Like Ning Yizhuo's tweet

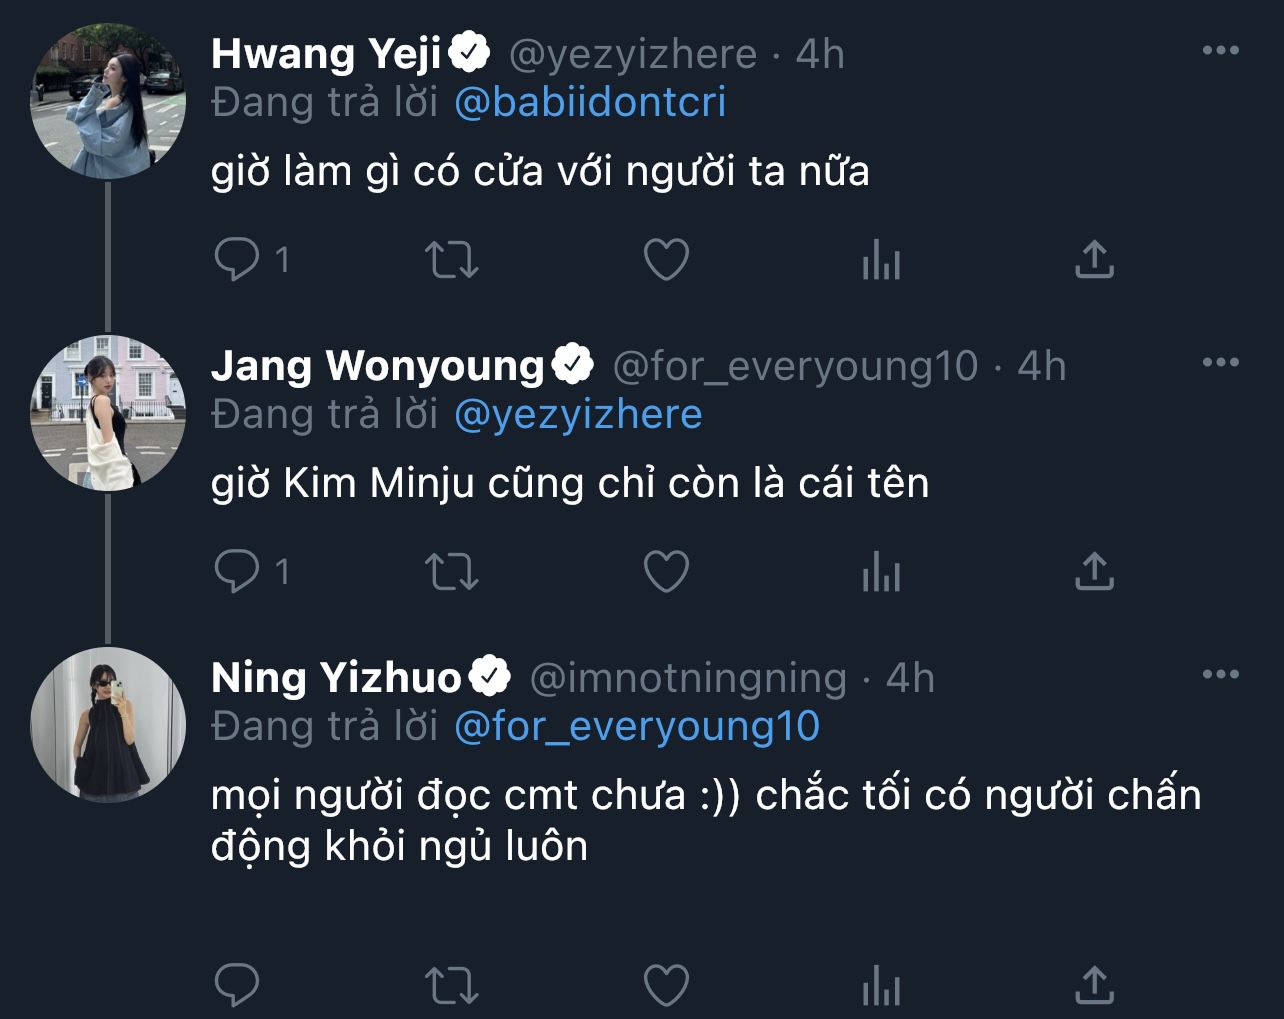click(666, 985)
